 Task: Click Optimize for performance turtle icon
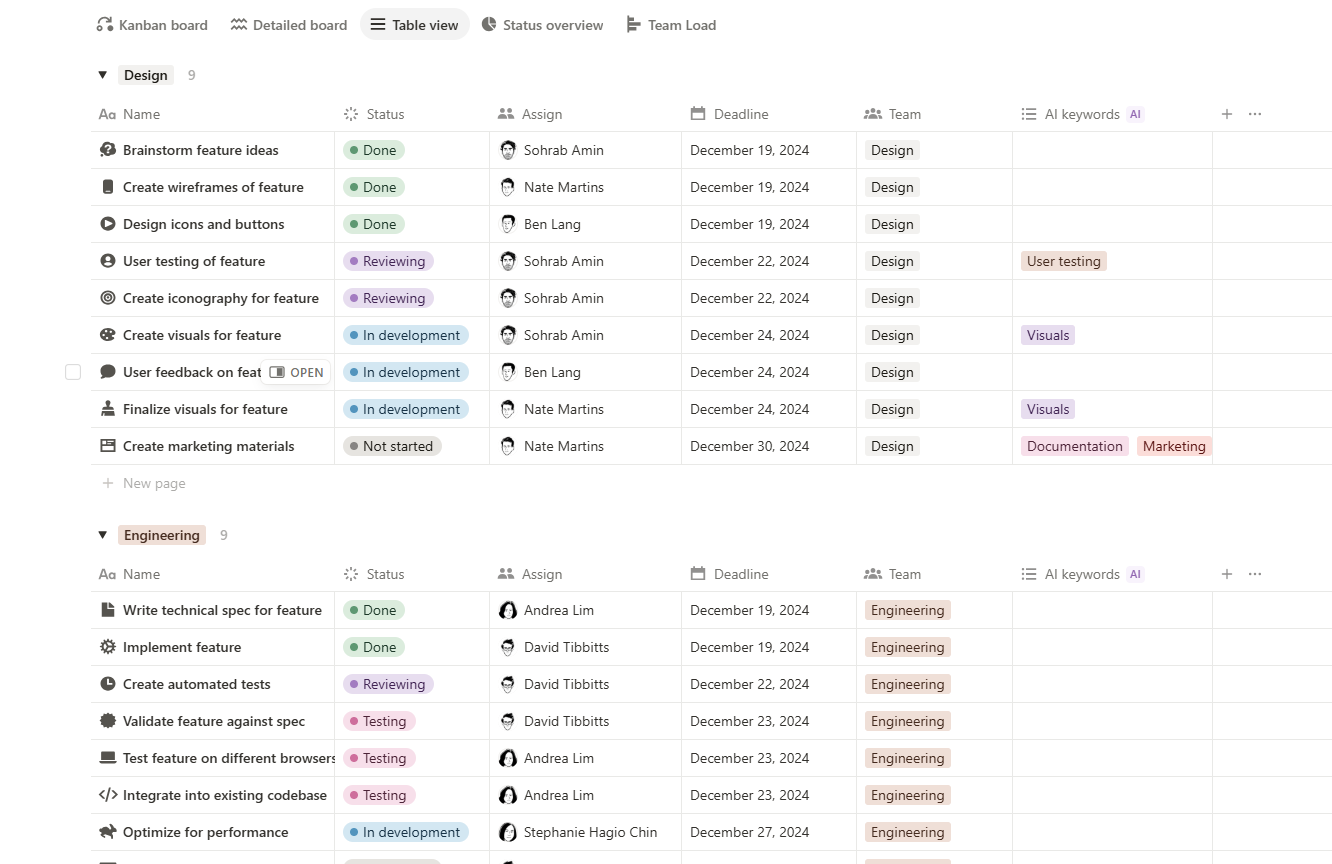coord(108,832)
